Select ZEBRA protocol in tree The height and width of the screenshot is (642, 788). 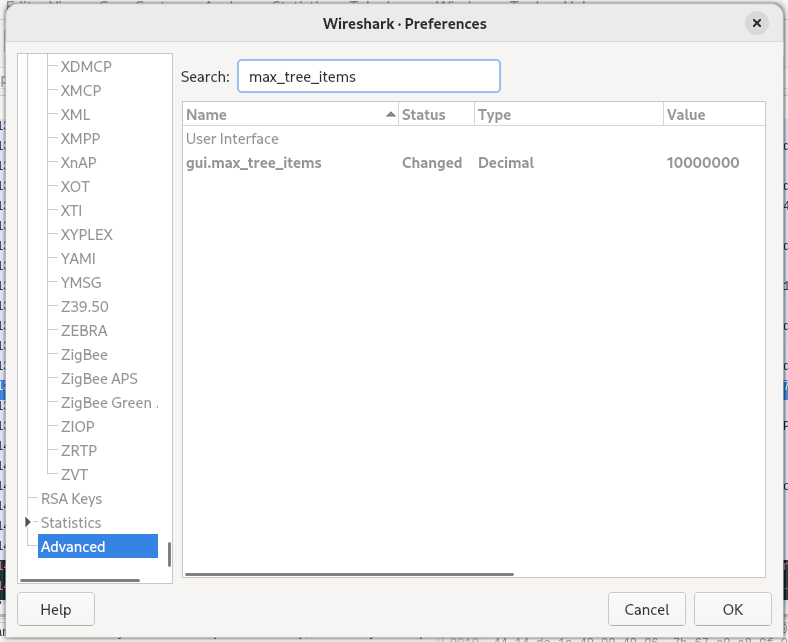point(84,331)
